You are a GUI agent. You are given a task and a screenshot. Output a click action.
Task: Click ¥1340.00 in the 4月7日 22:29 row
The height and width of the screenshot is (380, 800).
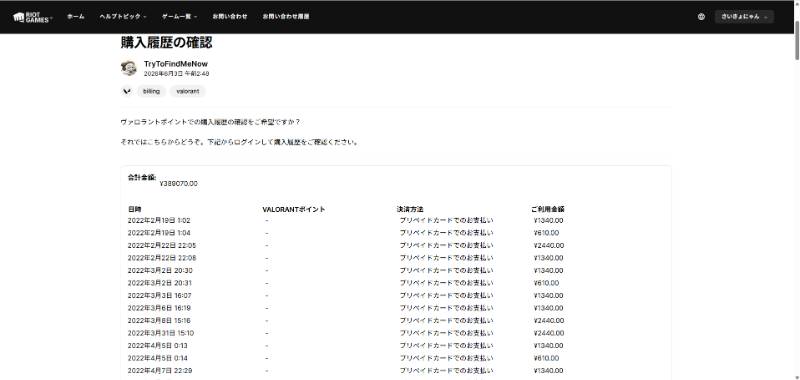548,370
